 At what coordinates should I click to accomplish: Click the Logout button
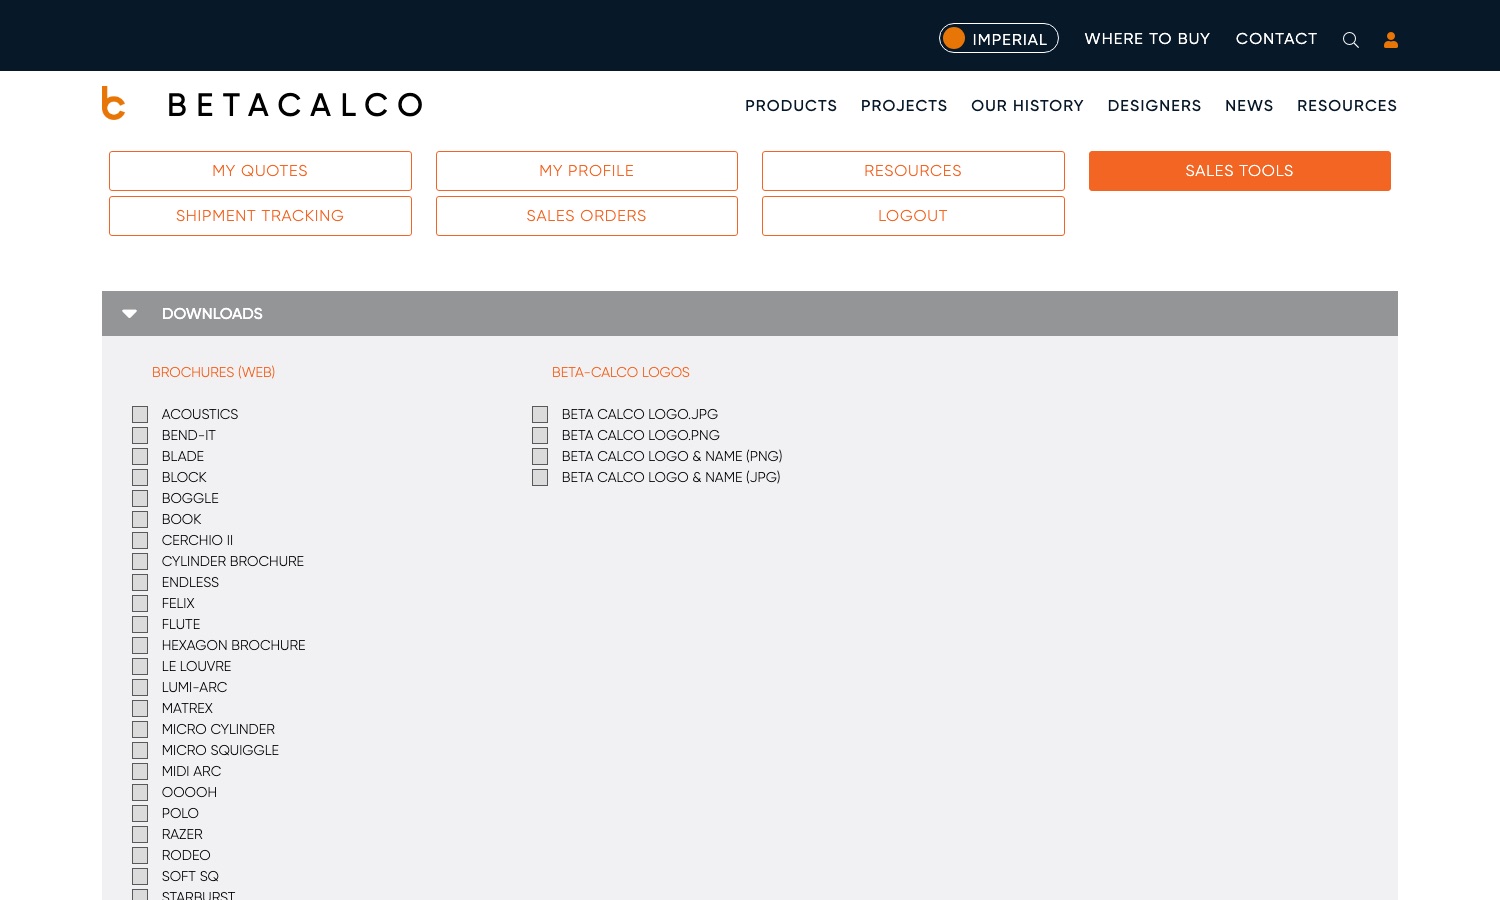click(x=913, y=216)
